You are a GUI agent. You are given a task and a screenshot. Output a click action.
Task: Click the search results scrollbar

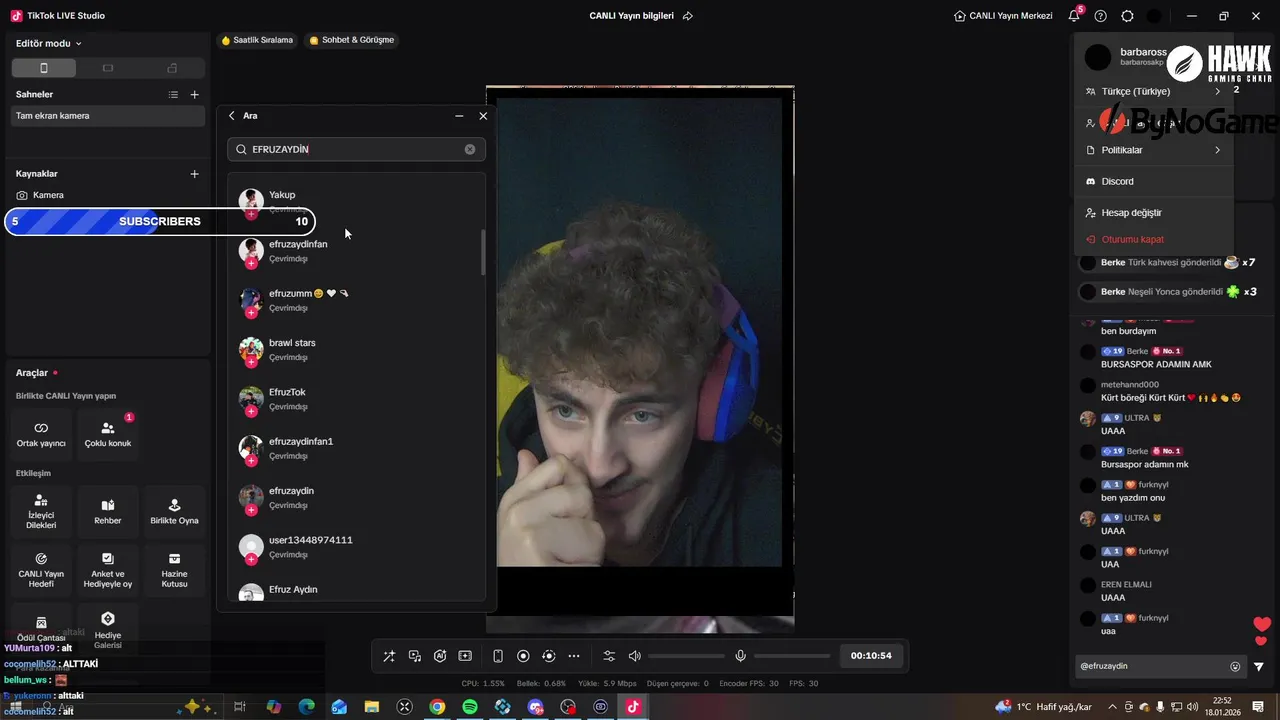pyautogui.click(x=483, y=252)
